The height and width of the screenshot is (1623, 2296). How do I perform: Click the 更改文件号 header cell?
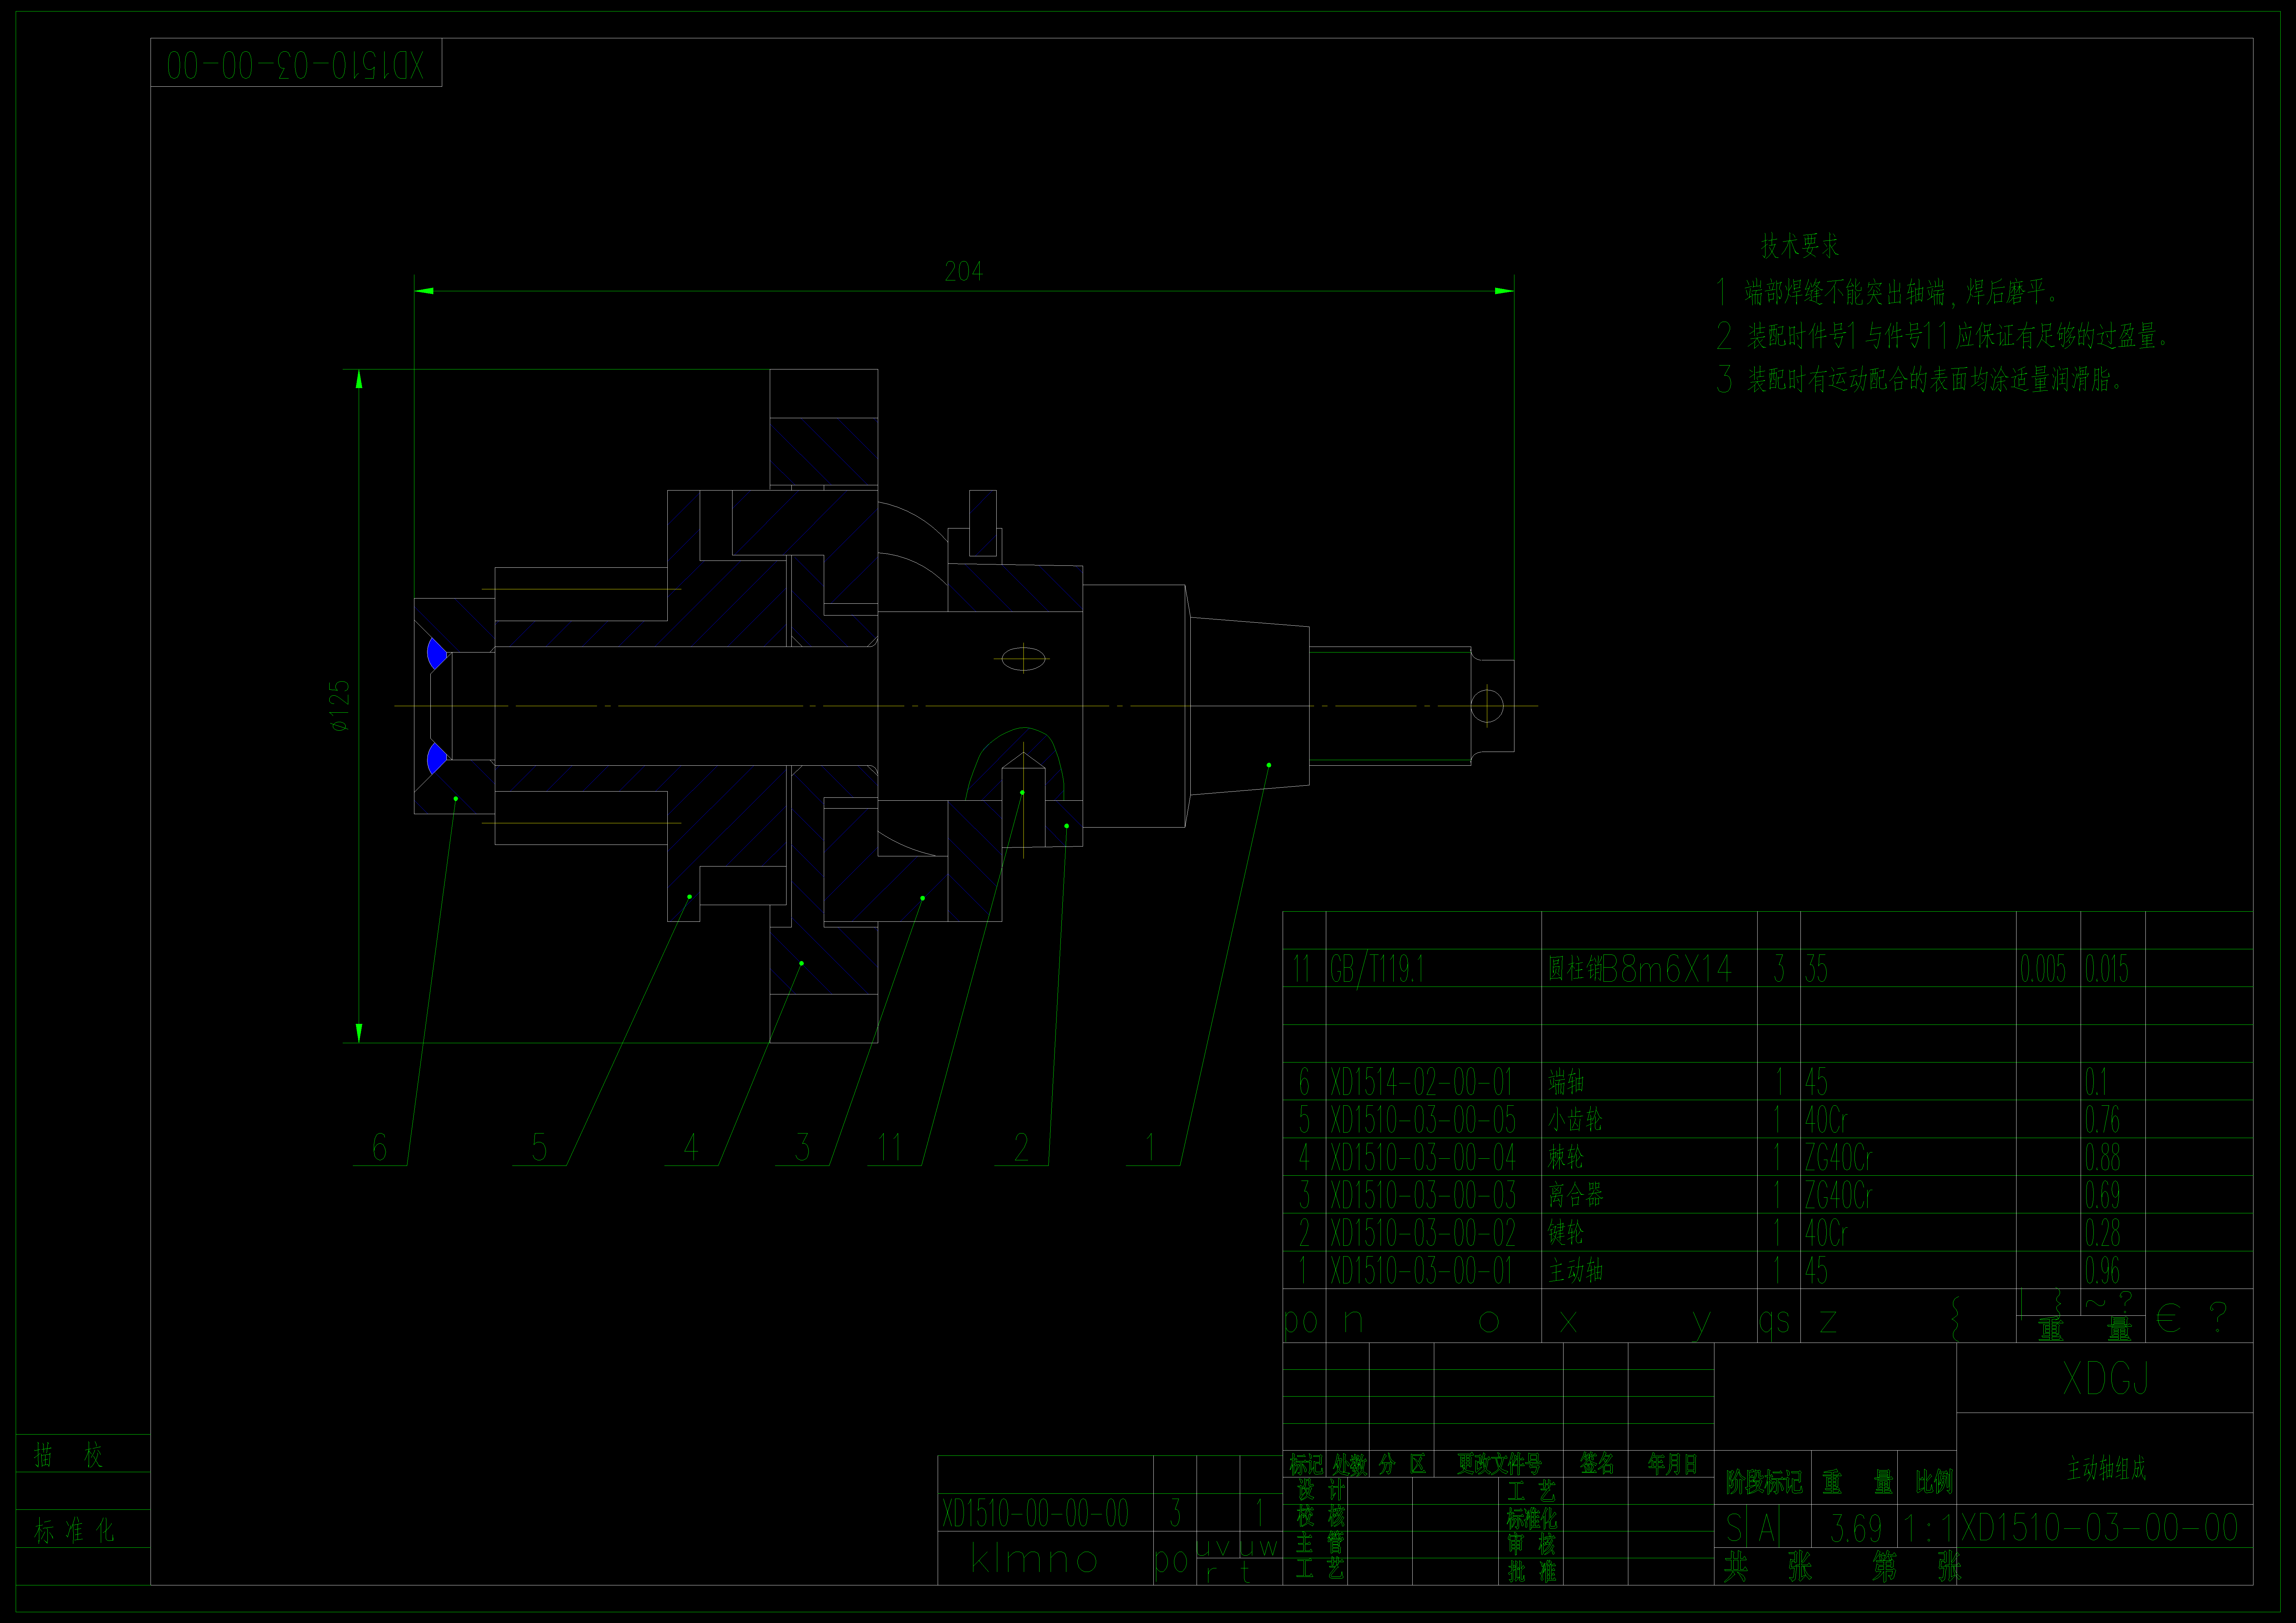point(1499,1464)
